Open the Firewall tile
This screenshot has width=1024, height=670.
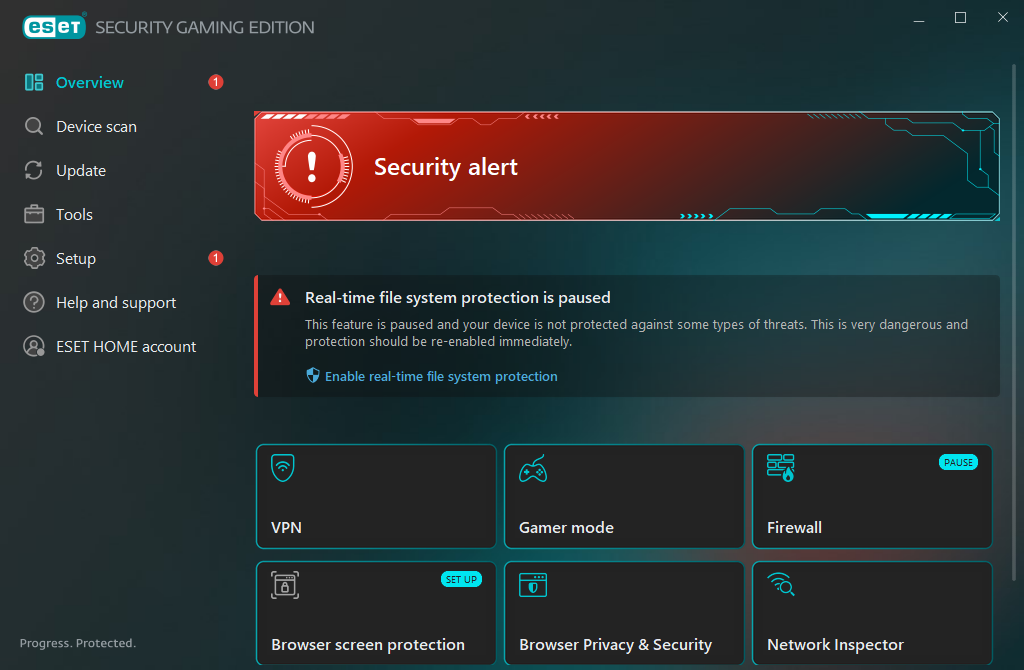872,496
